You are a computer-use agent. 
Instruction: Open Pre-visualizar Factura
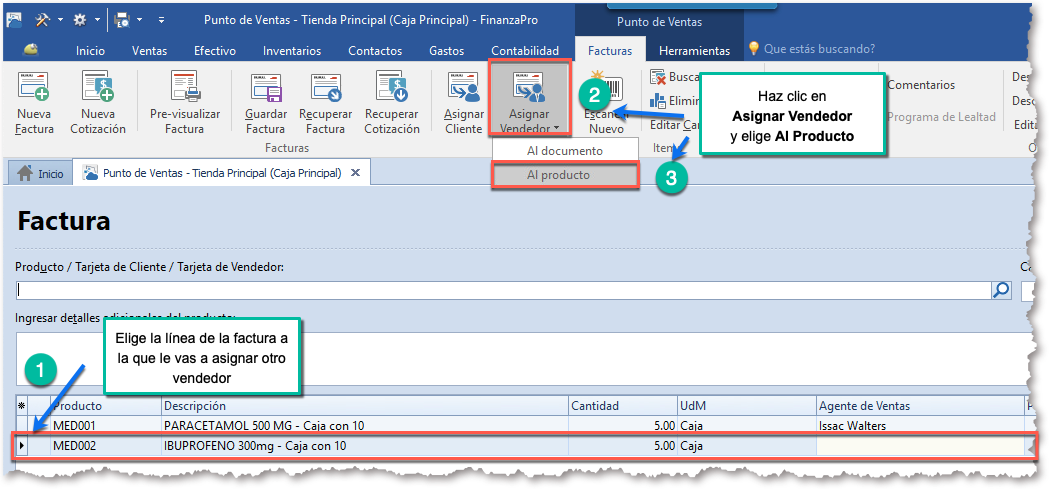(185, 104)
